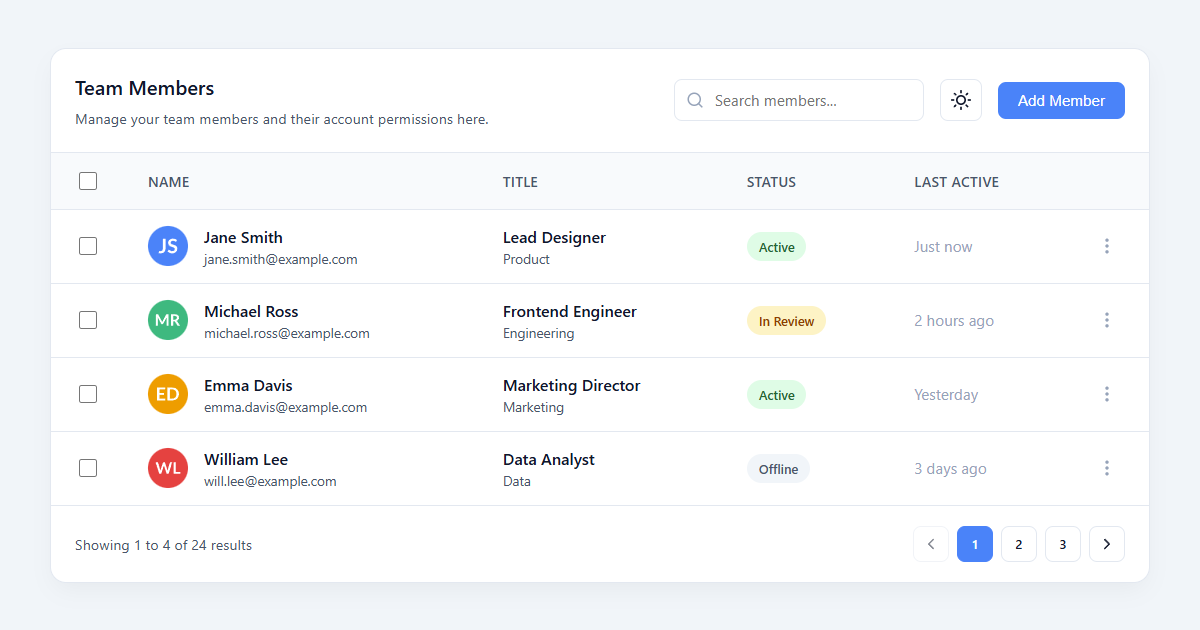Toggle the light/dark theme sun icon
This screenshot has width=1200, height=630.
click(961, 100)
